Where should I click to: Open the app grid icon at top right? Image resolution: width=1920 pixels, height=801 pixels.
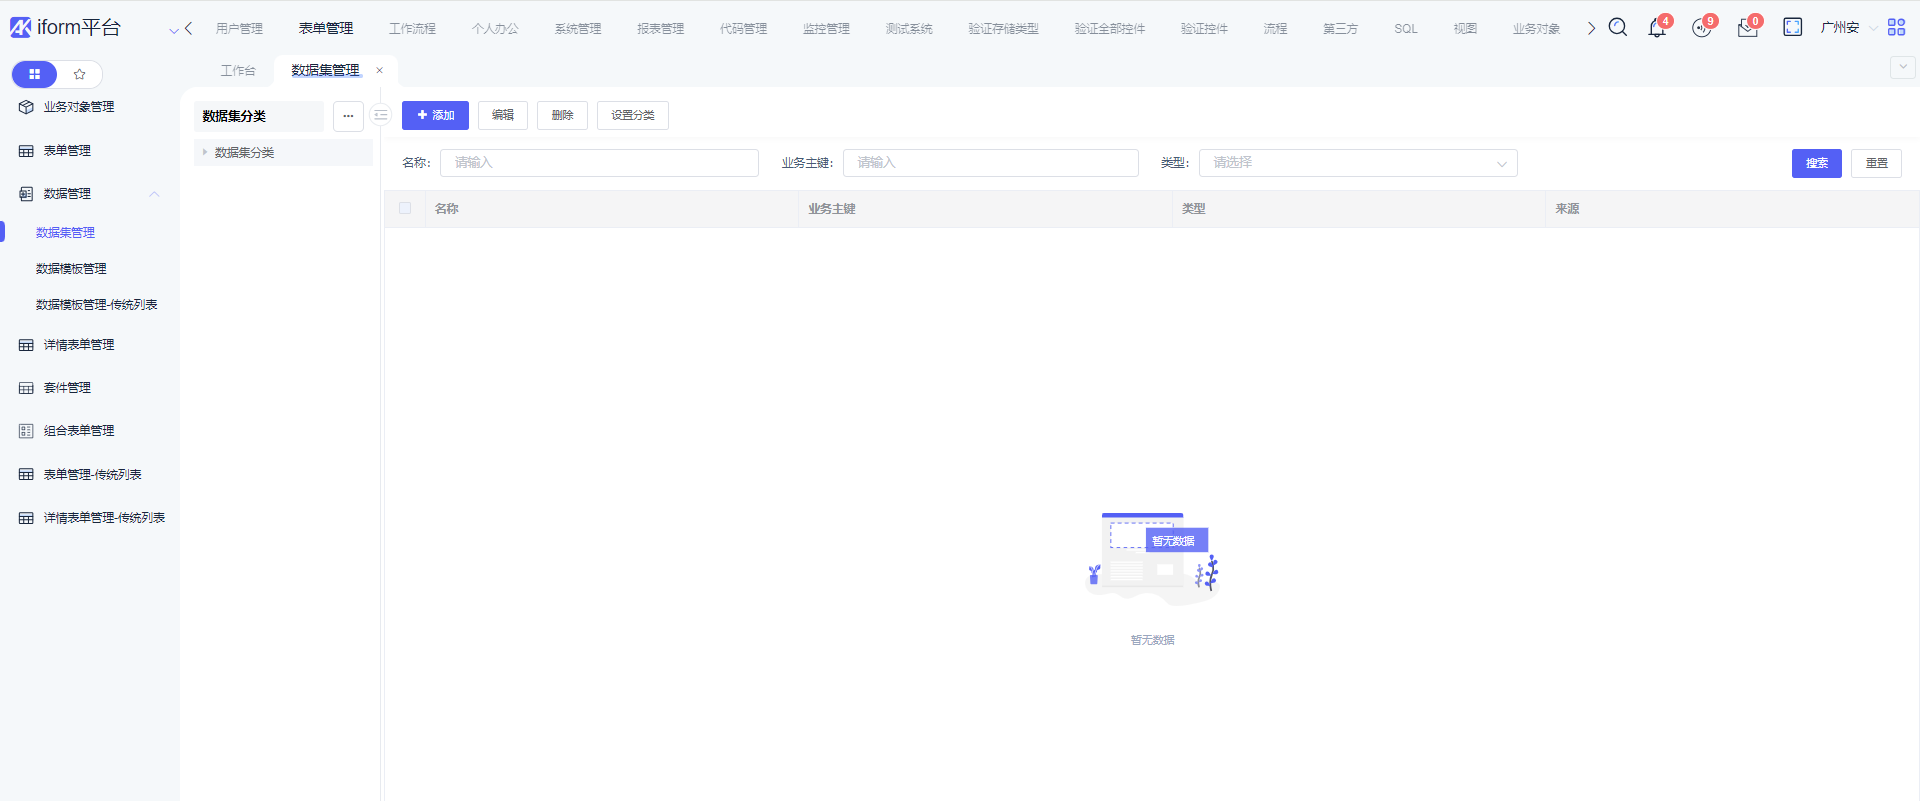[1896, 28]
